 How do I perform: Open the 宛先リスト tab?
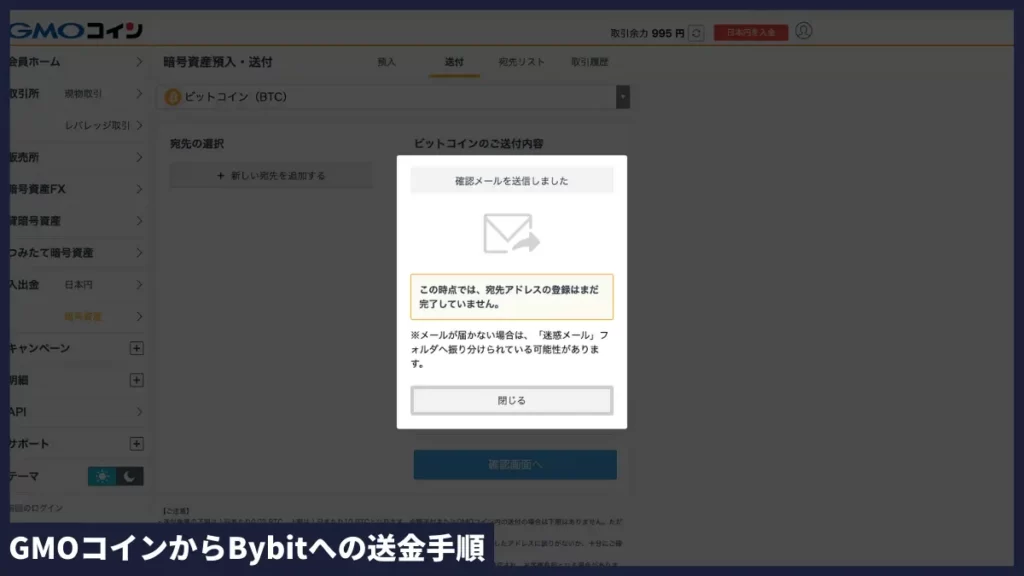pos(521,62)
